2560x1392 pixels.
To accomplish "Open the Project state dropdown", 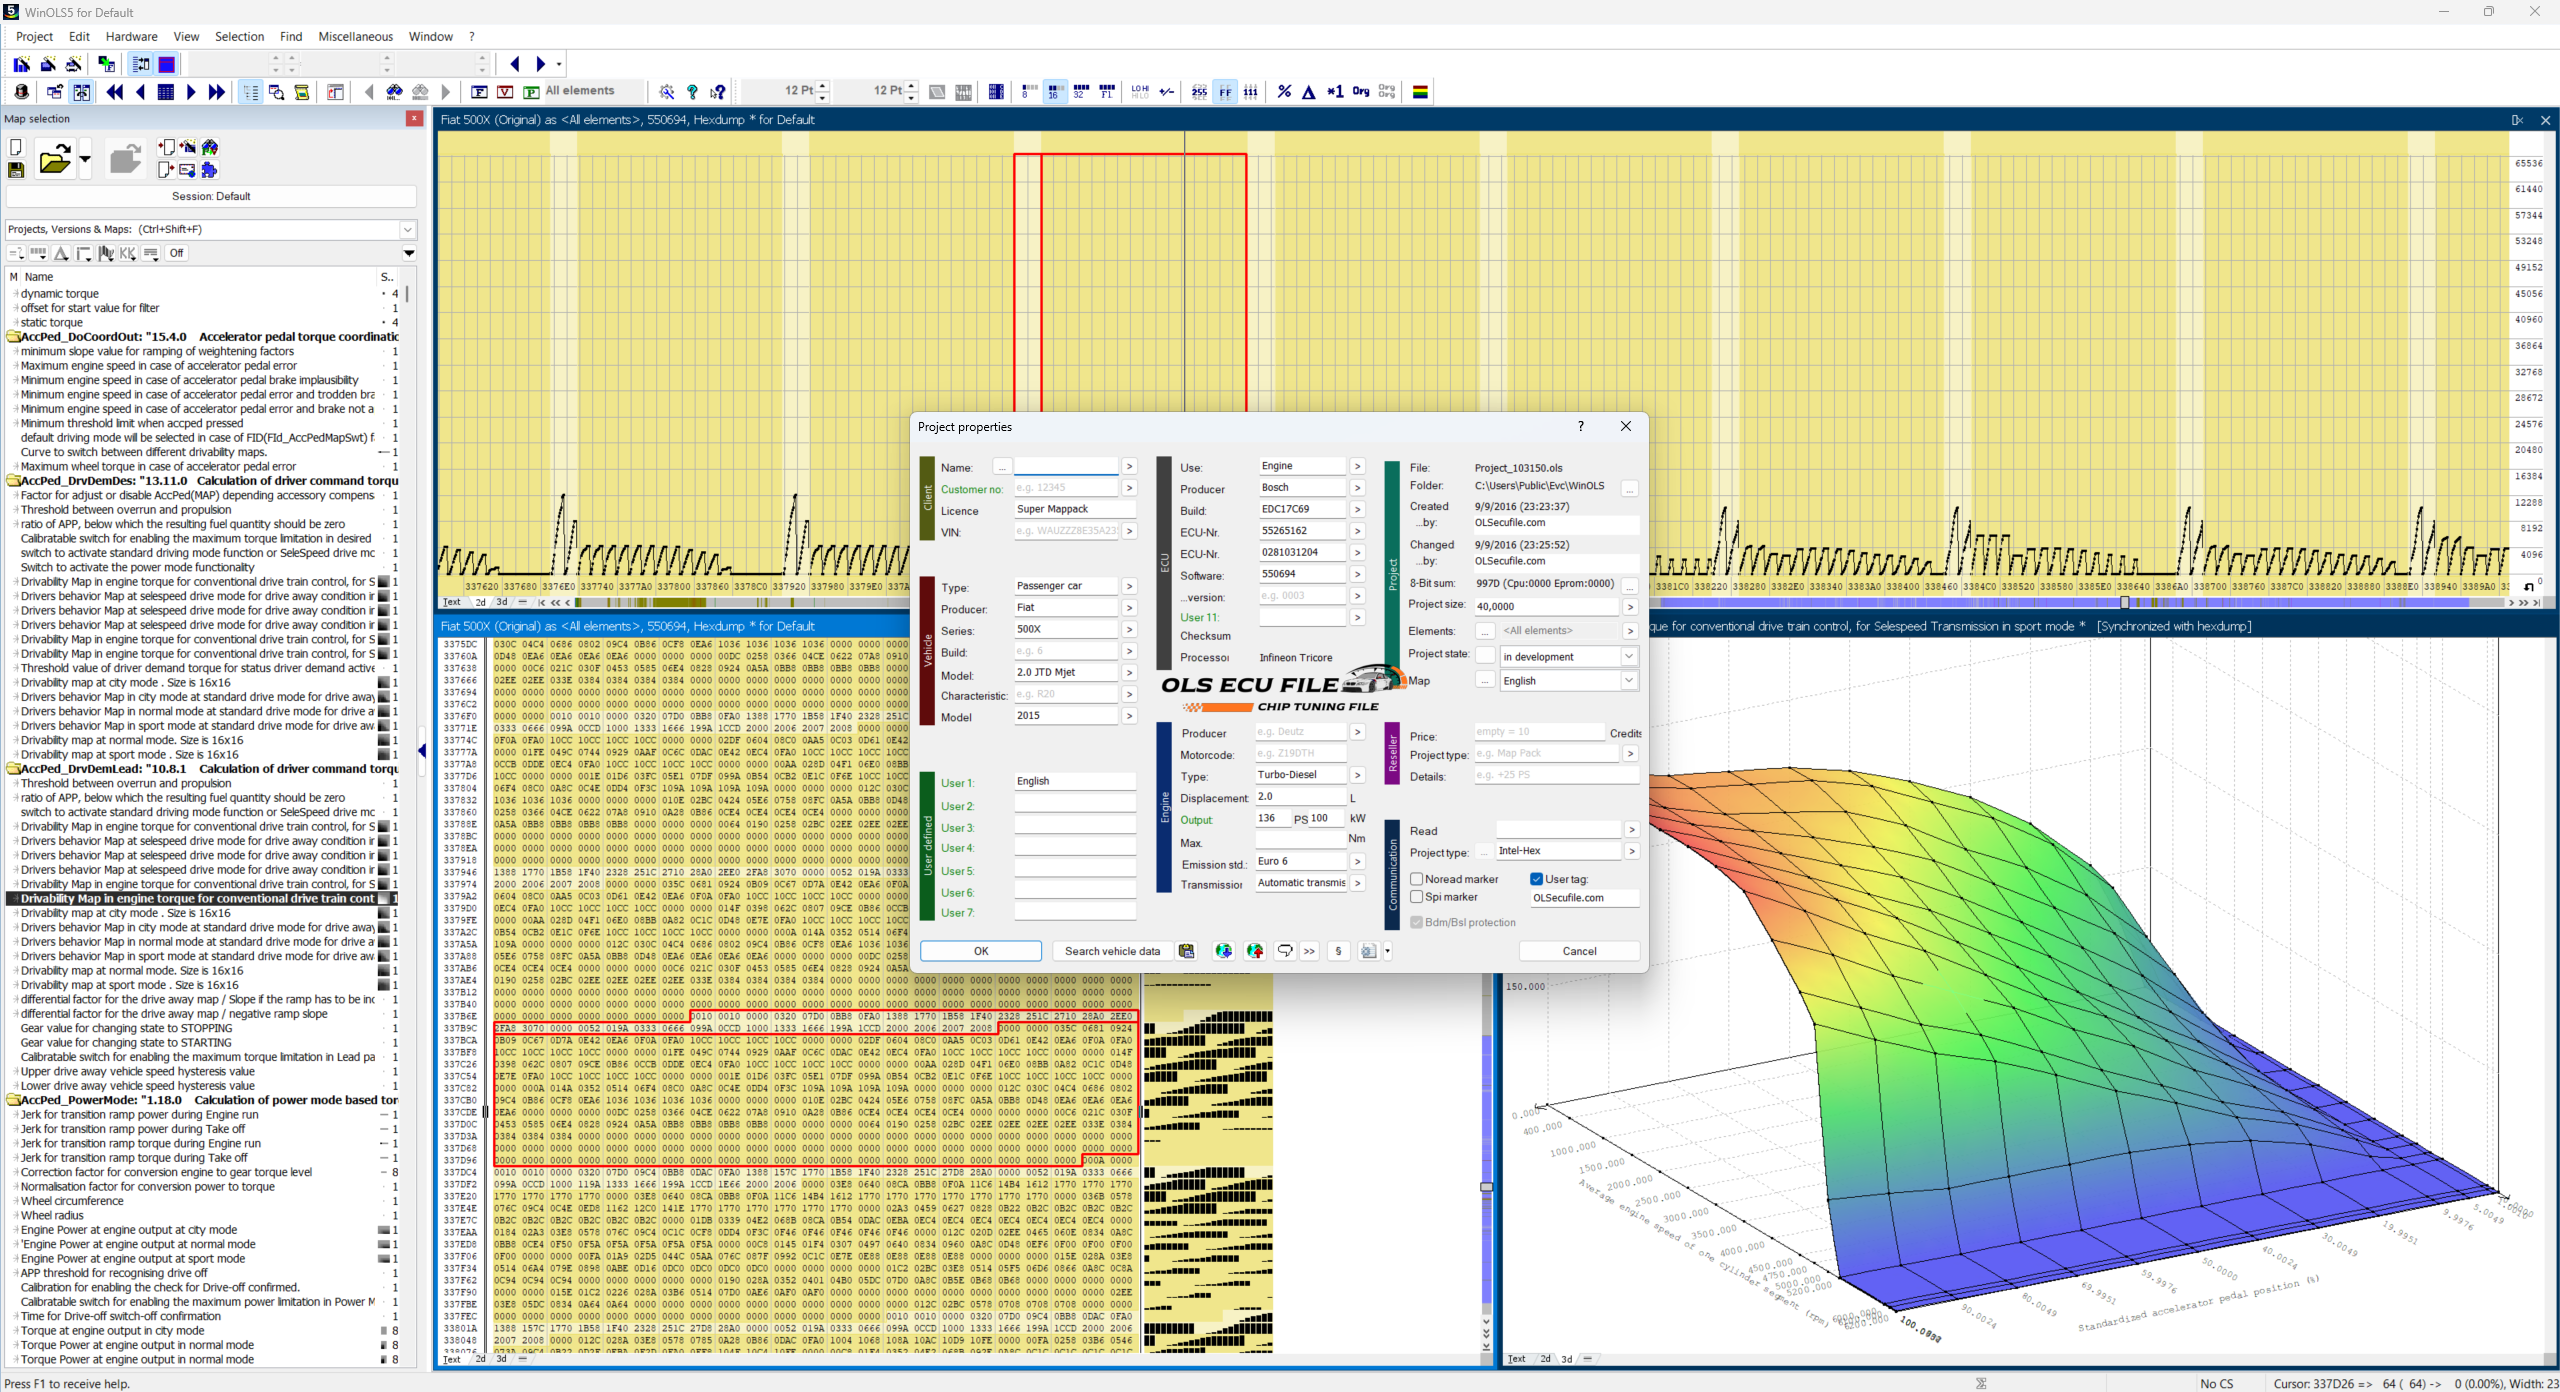I will pos(1629,656).
